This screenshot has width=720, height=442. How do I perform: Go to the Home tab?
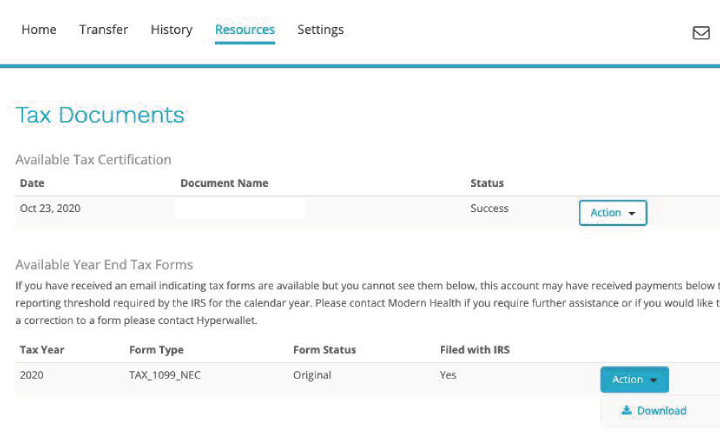click(39, 30)
